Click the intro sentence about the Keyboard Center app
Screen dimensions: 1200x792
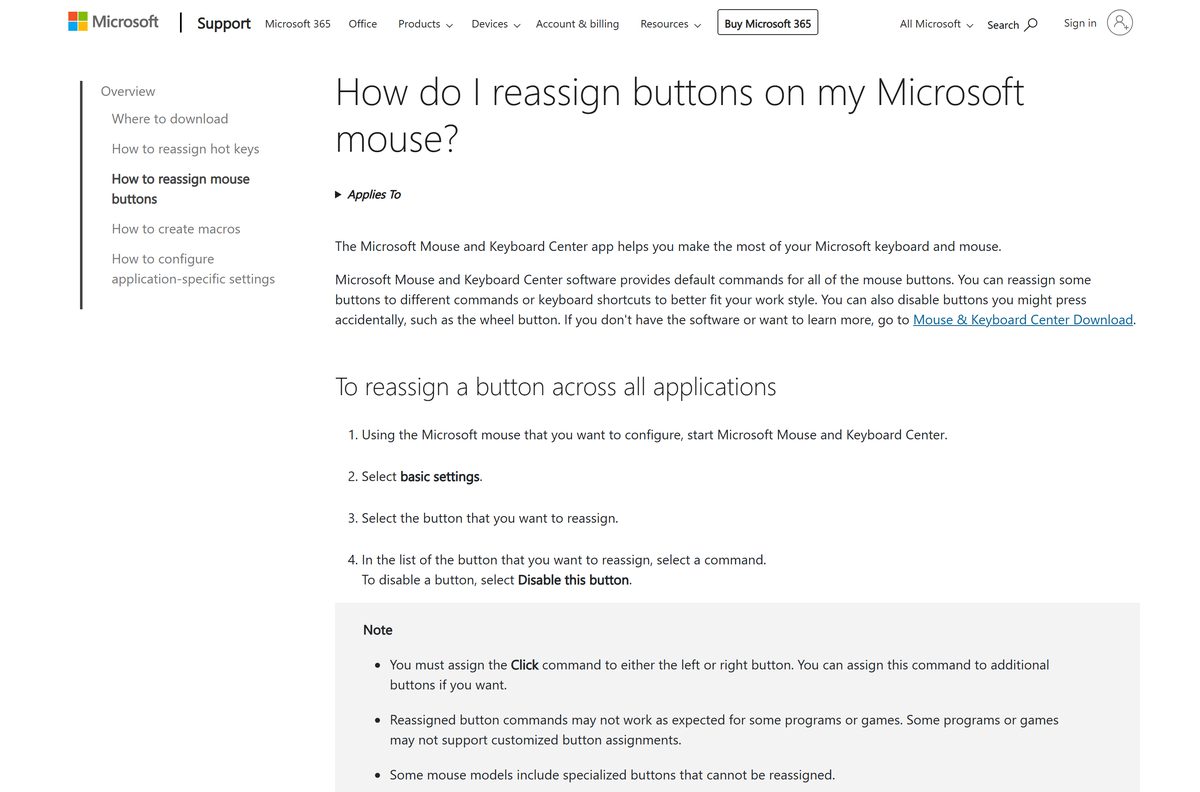tap(668, 246)
